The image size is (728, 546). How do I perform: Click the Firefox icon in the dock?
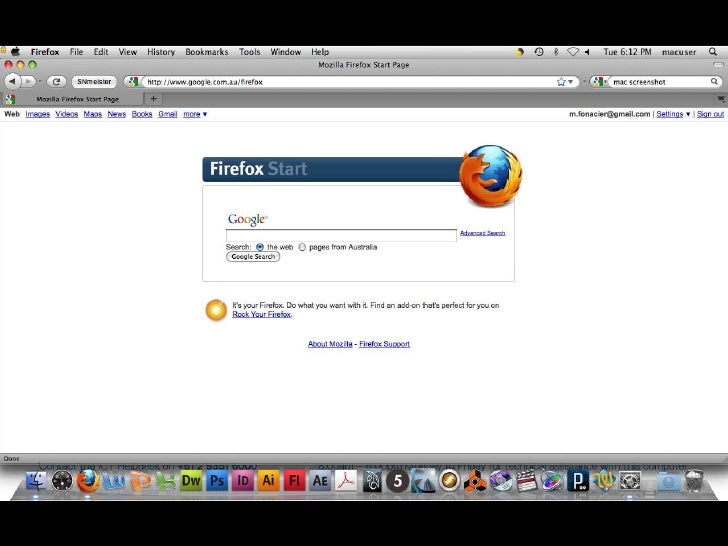click(x=88, y=481)
